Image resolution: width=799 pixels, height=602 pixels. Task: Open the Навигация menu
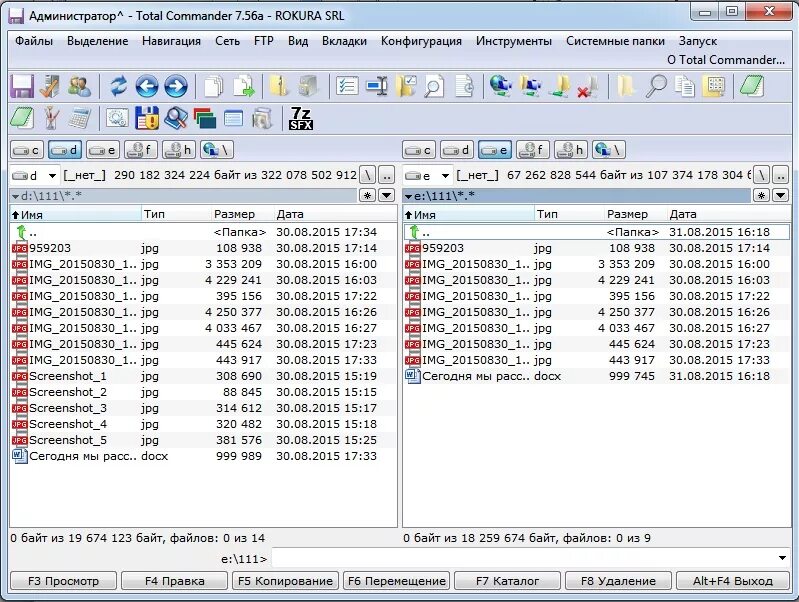[x=171, y=41]
